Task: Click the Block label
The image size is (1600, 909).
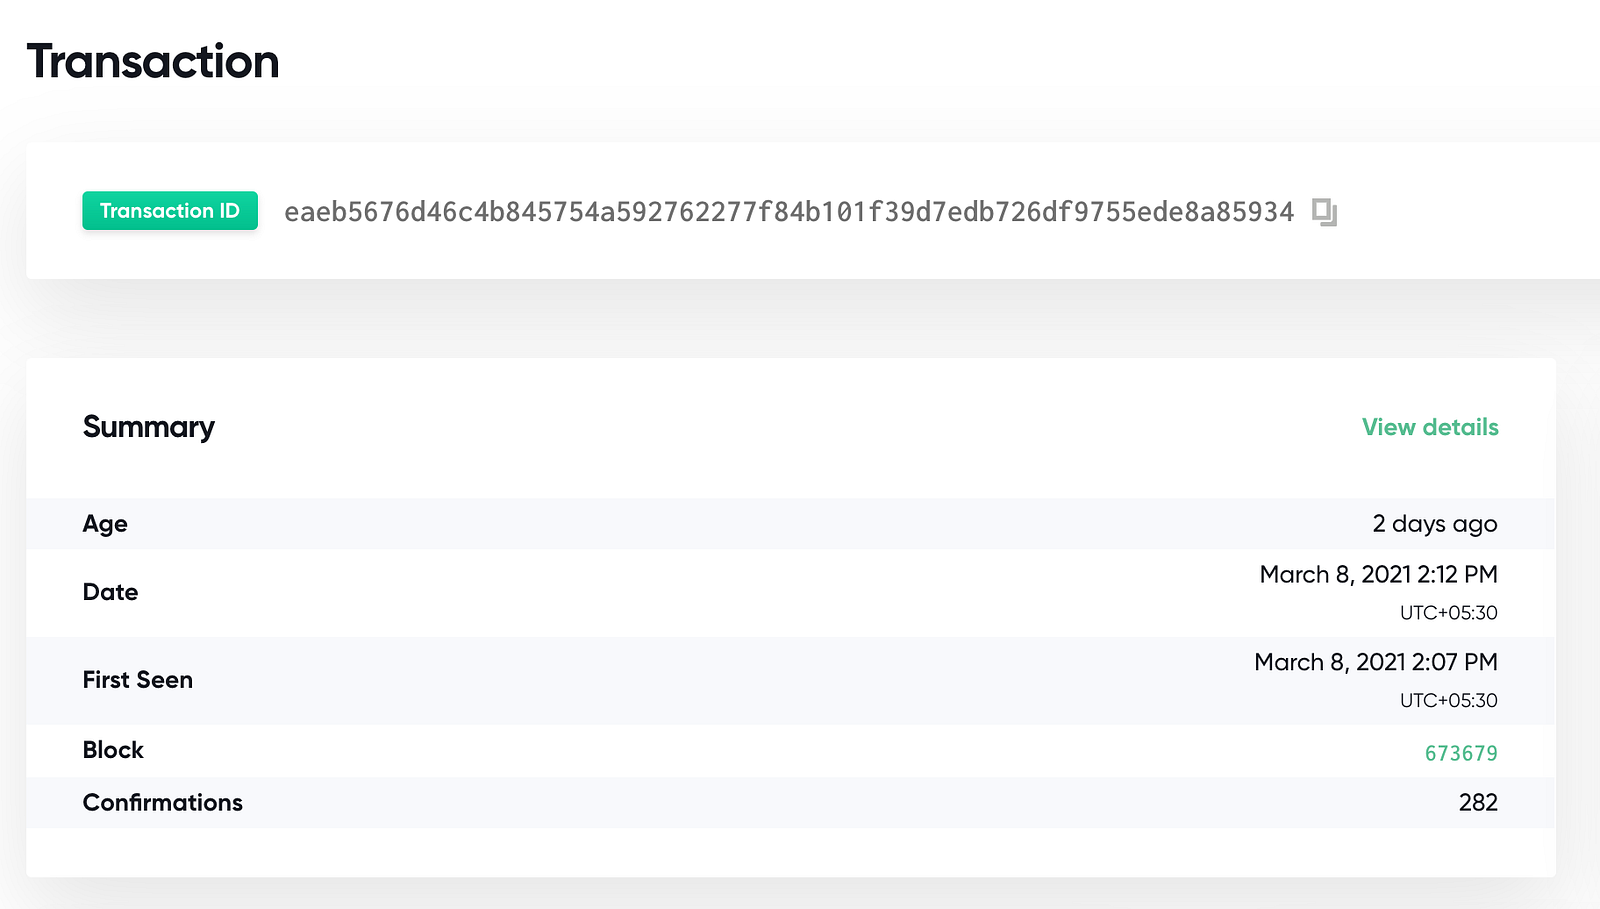Action: tap(113, 750)
